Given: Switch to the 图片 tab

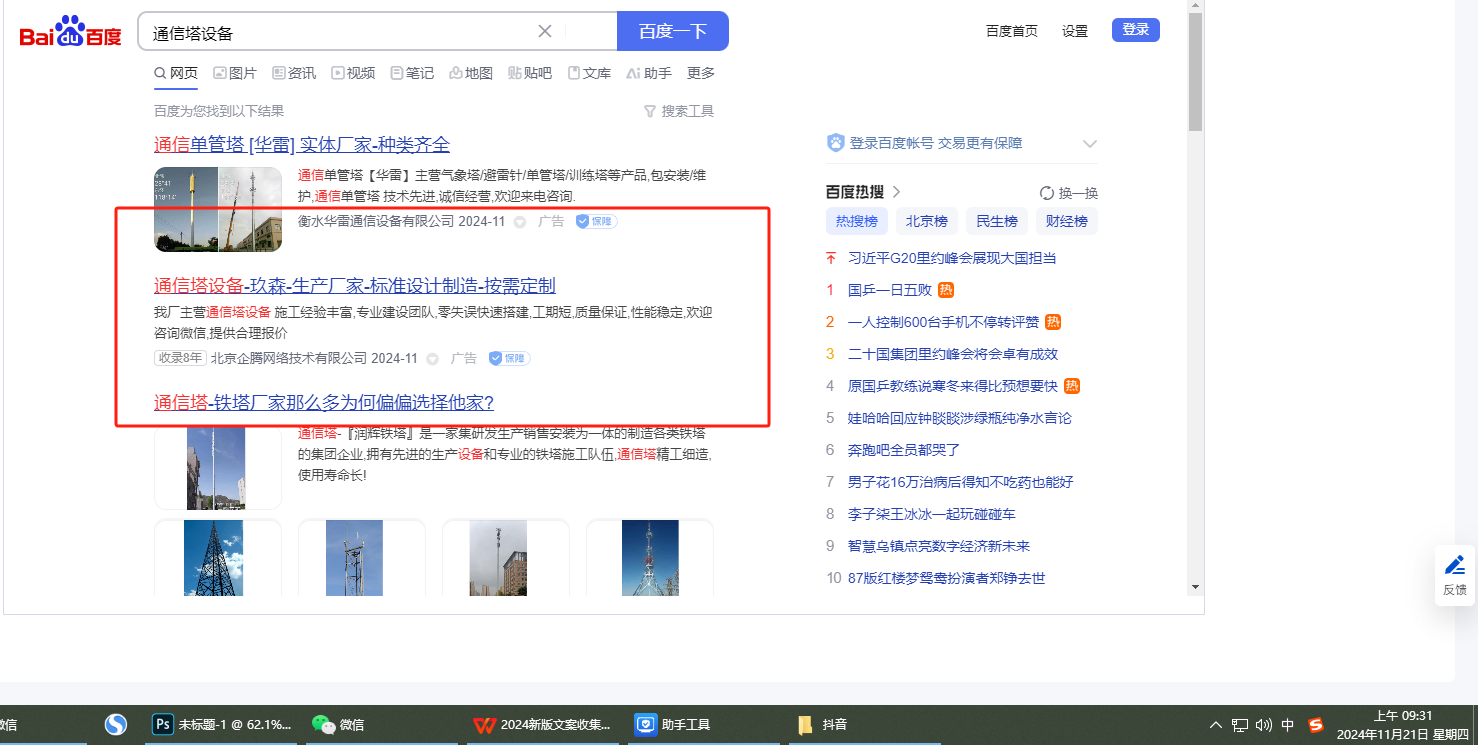Looking at the screenshot, I should 235,73.
